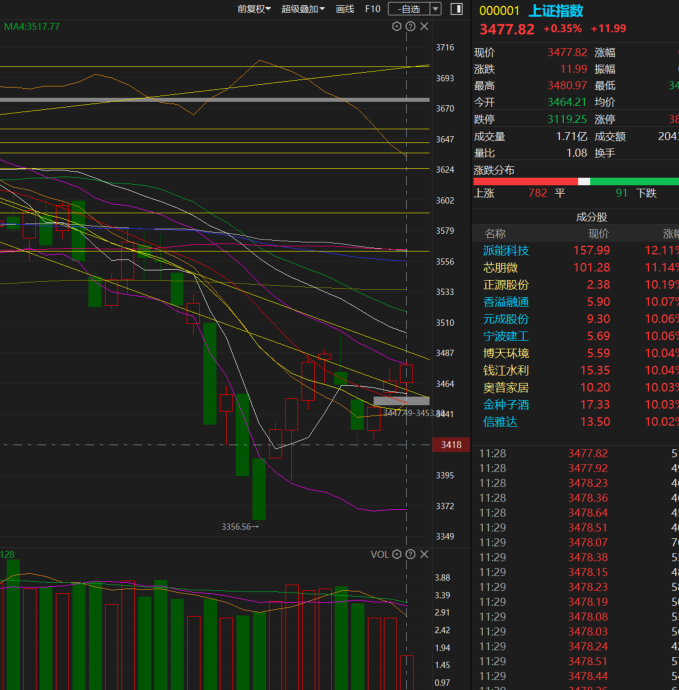The height and width of the screenshot is (690, 679).
Task: Click the MA4:3517.77 indicator label
Action: pos(32,26)
